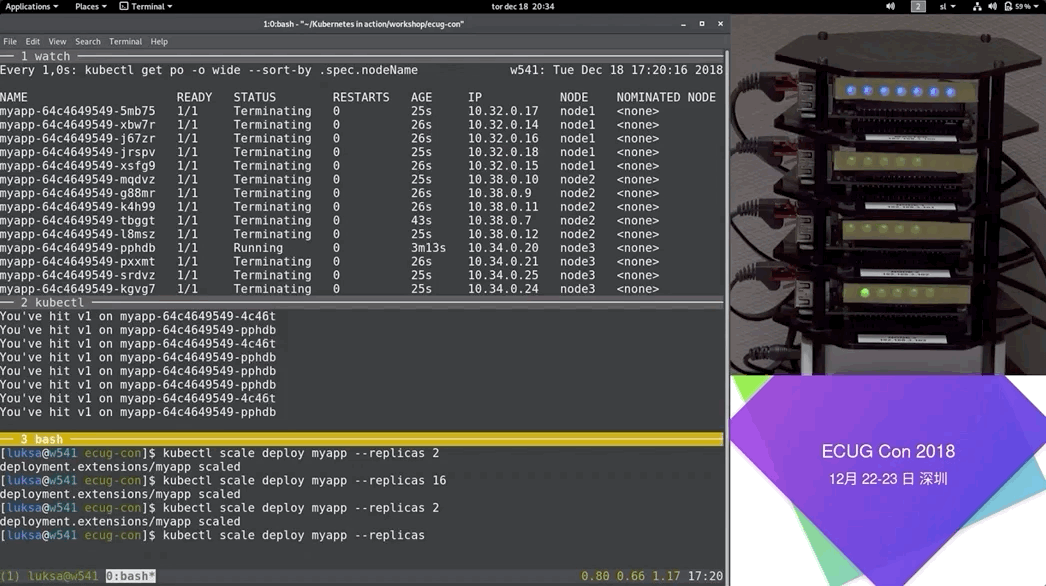Click the RESTARTS column header
Image resolution: width=1046 pixels, height=586 pixels.
pos(361,97)
